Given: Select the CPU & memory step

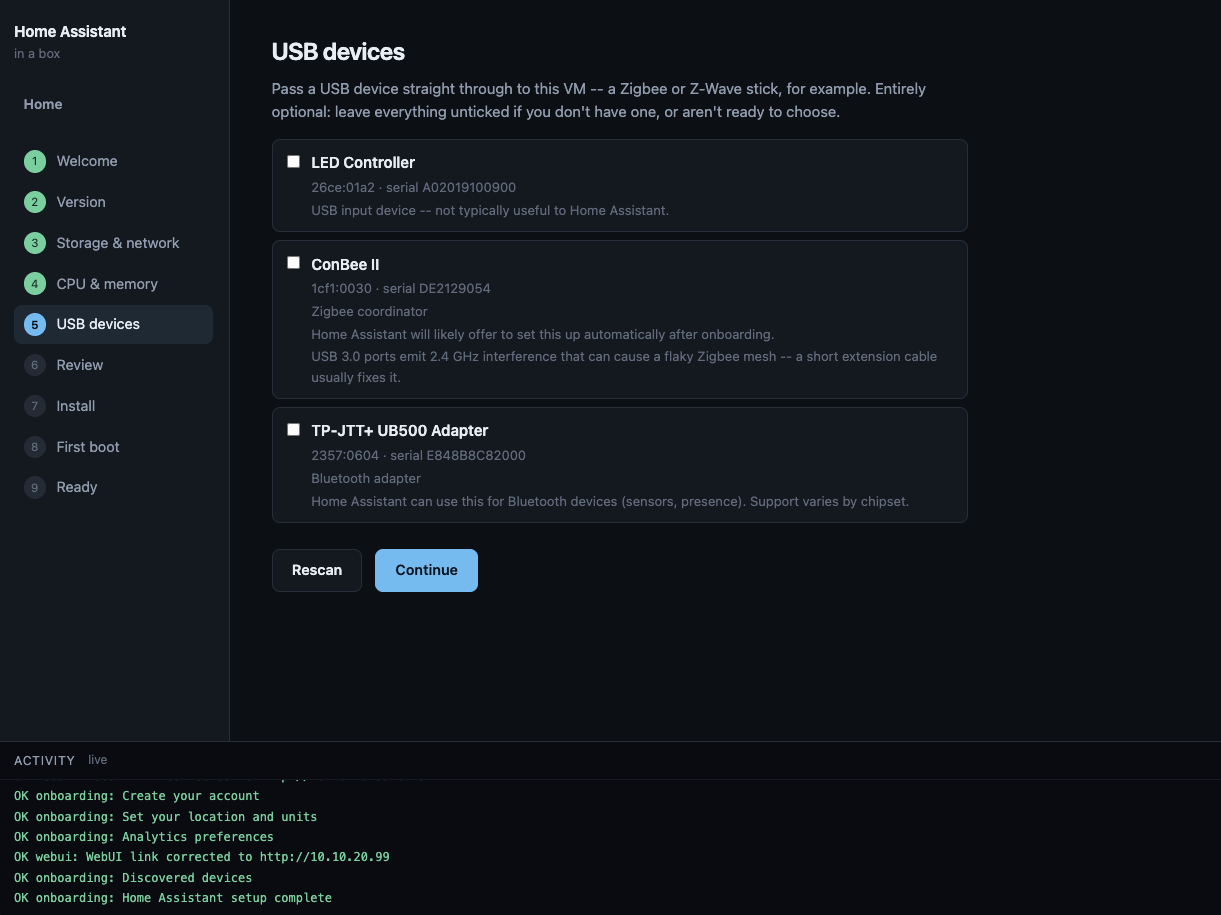Looking at the screenshot, I should [x=113, y=284].
